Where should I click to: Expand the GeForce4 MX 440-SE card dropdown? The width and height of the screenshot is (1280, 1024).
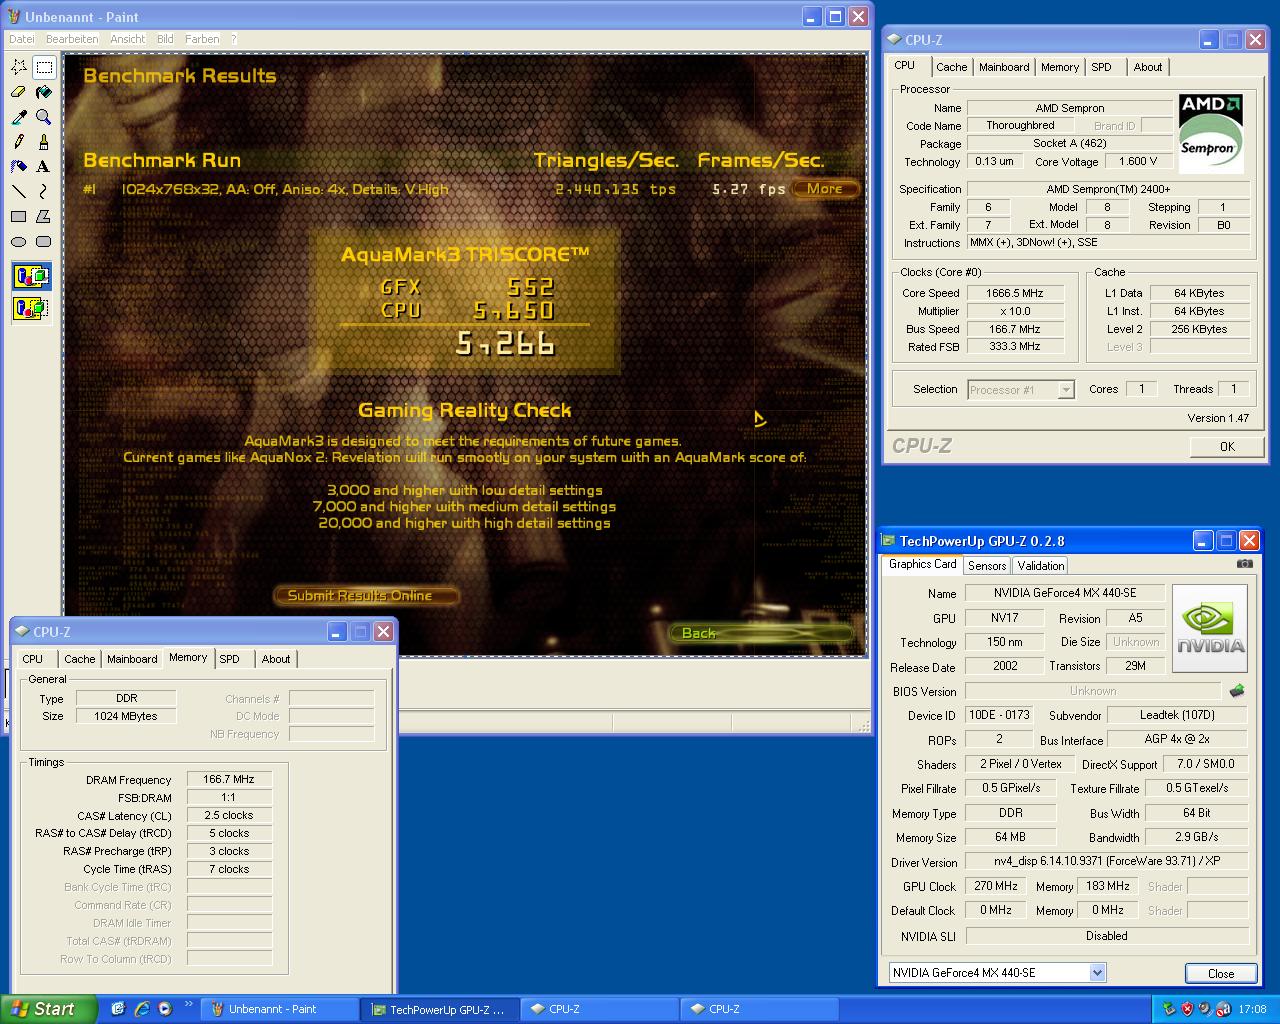(1097, 972)
